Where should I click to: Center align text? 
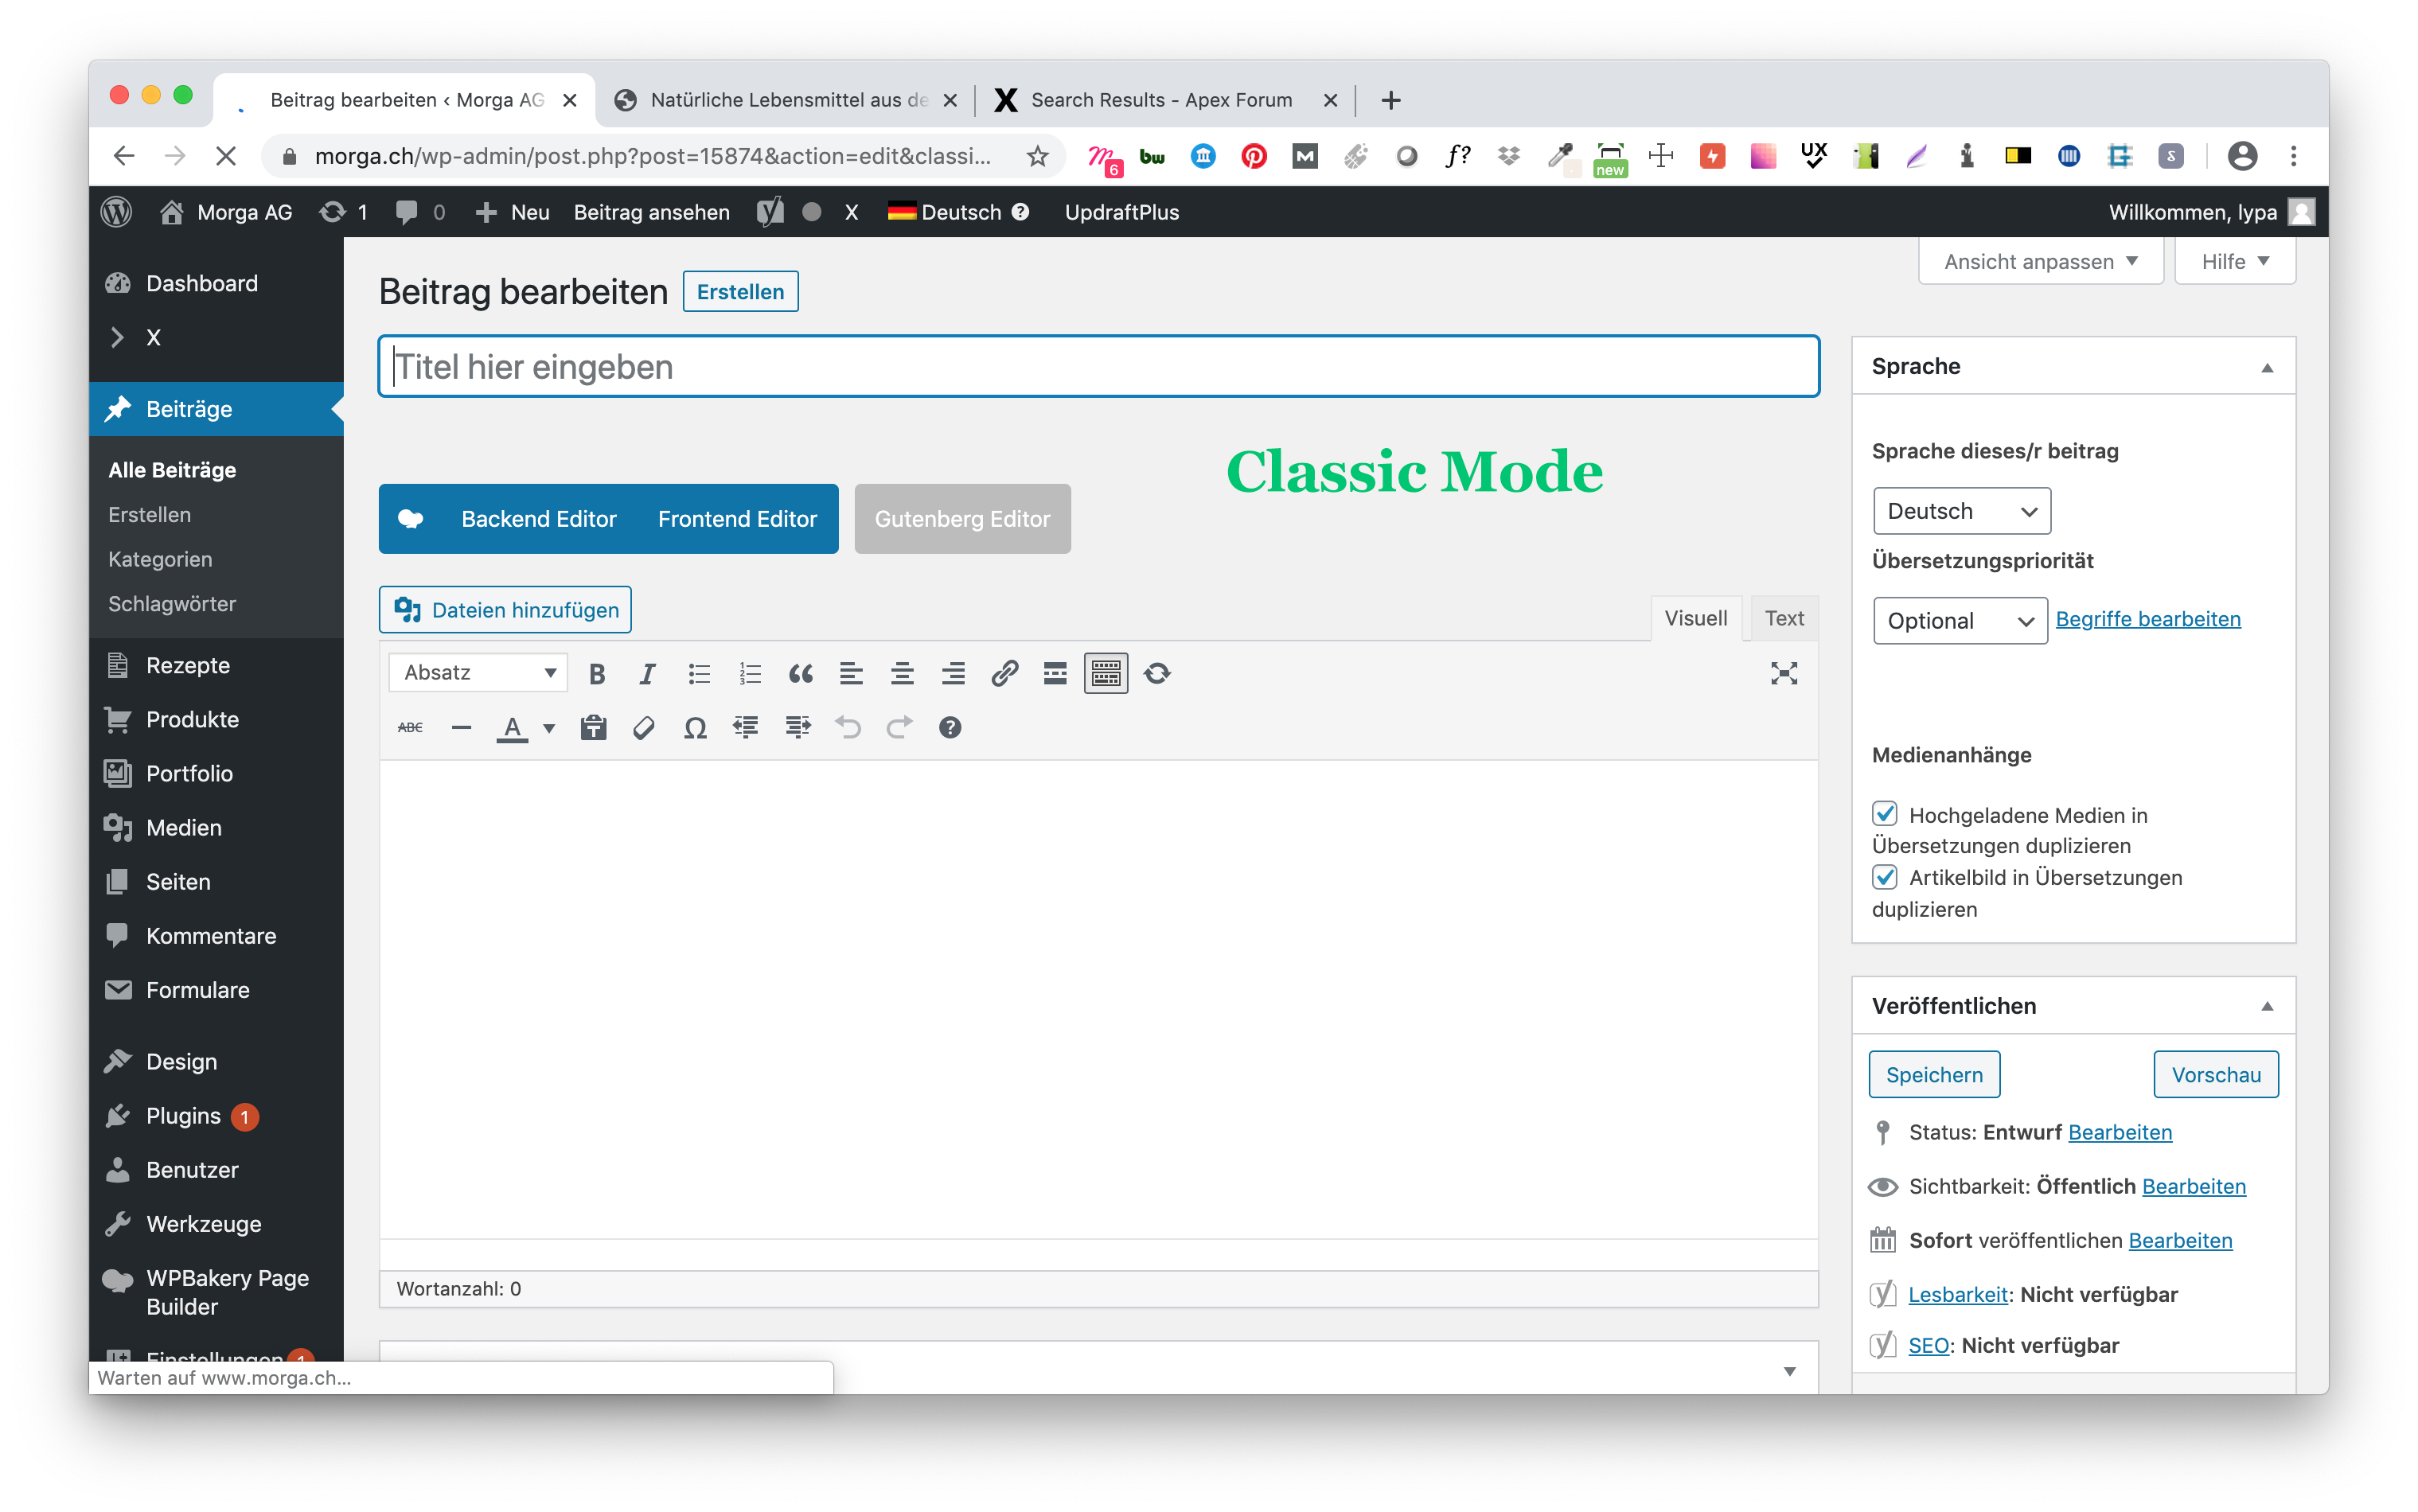[x=902, y=674]
